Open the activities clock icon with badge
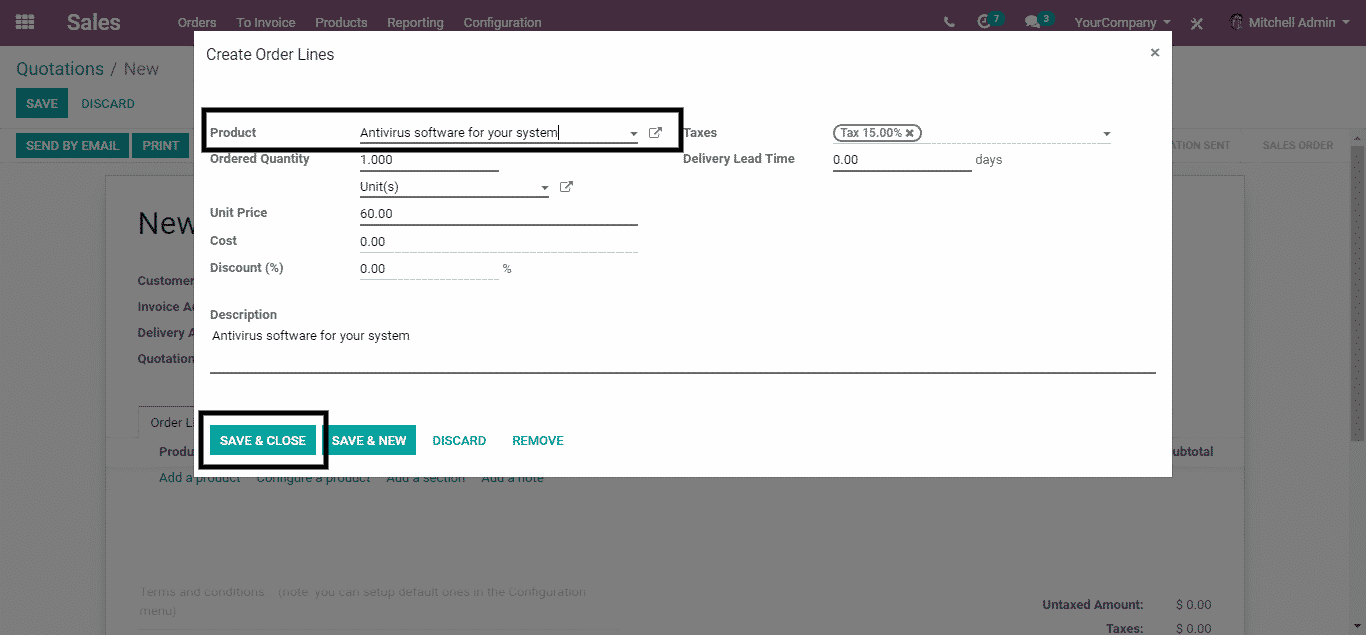This screenshot has width=1366, height=635. [985, 22]
